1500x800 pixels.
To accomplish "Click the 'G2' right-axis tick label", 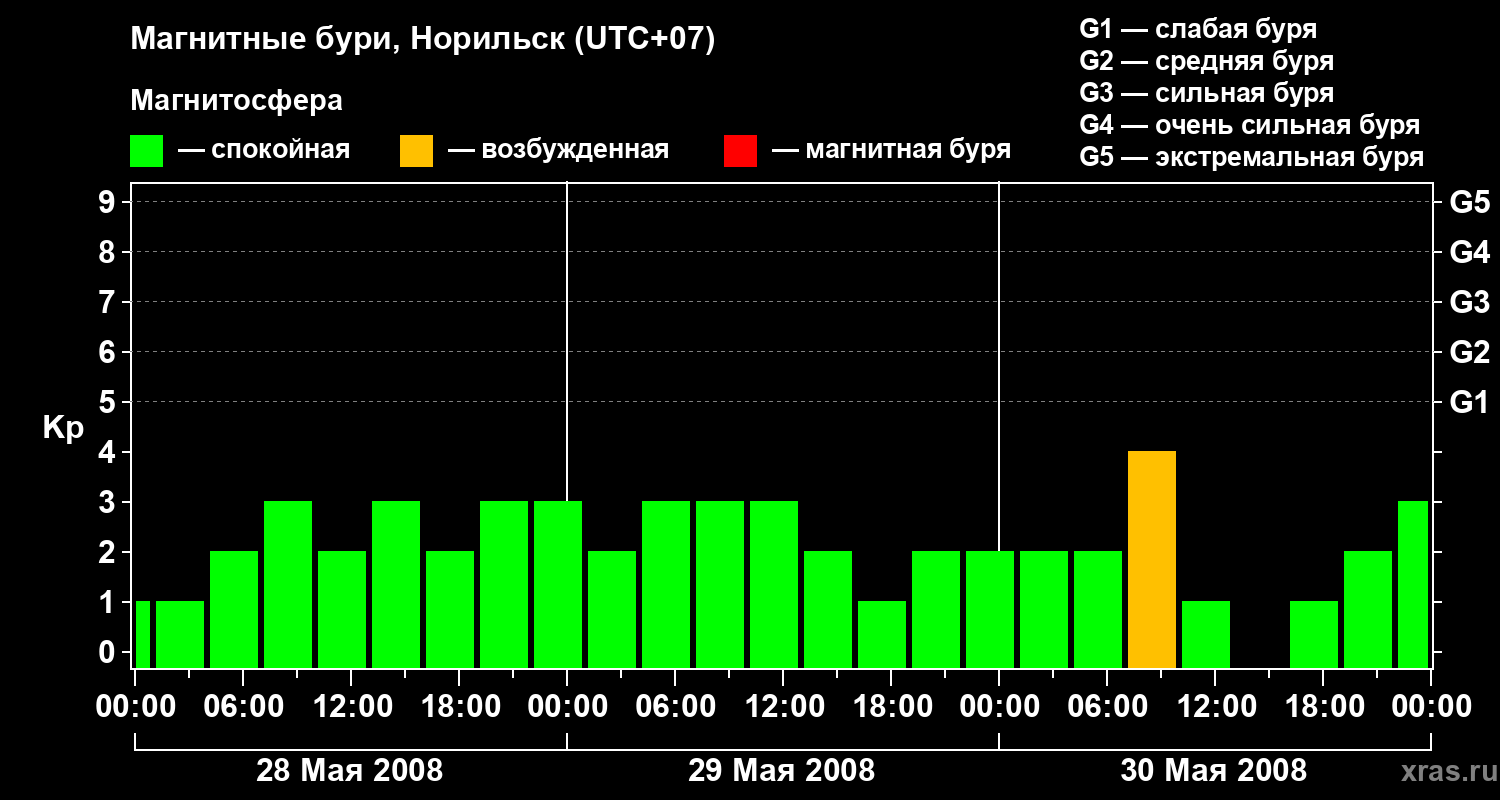I will tap(1470, 353).
